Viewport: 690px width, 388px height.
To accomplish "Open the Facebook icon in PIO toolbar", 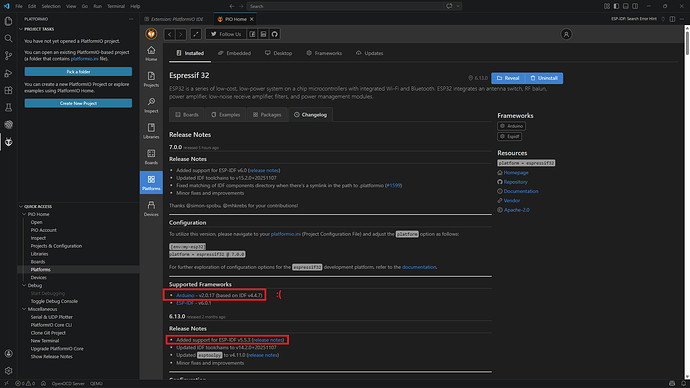I will pyautogui.click(x=252, y=34).
